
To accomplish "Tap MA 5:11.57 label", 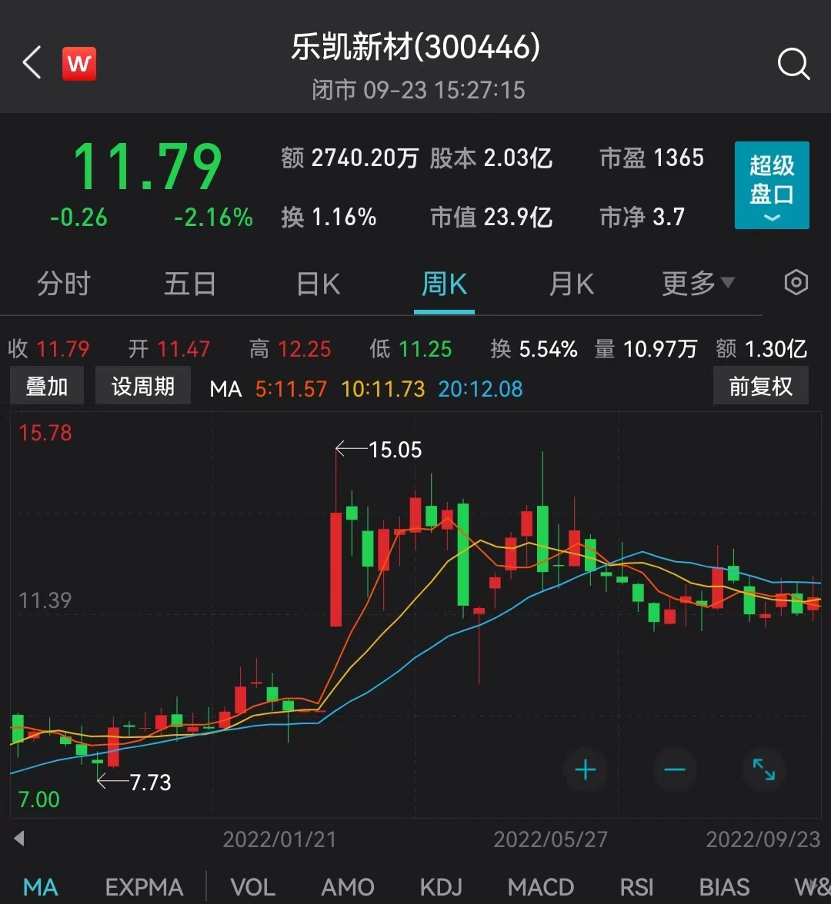I will point(291,389).
